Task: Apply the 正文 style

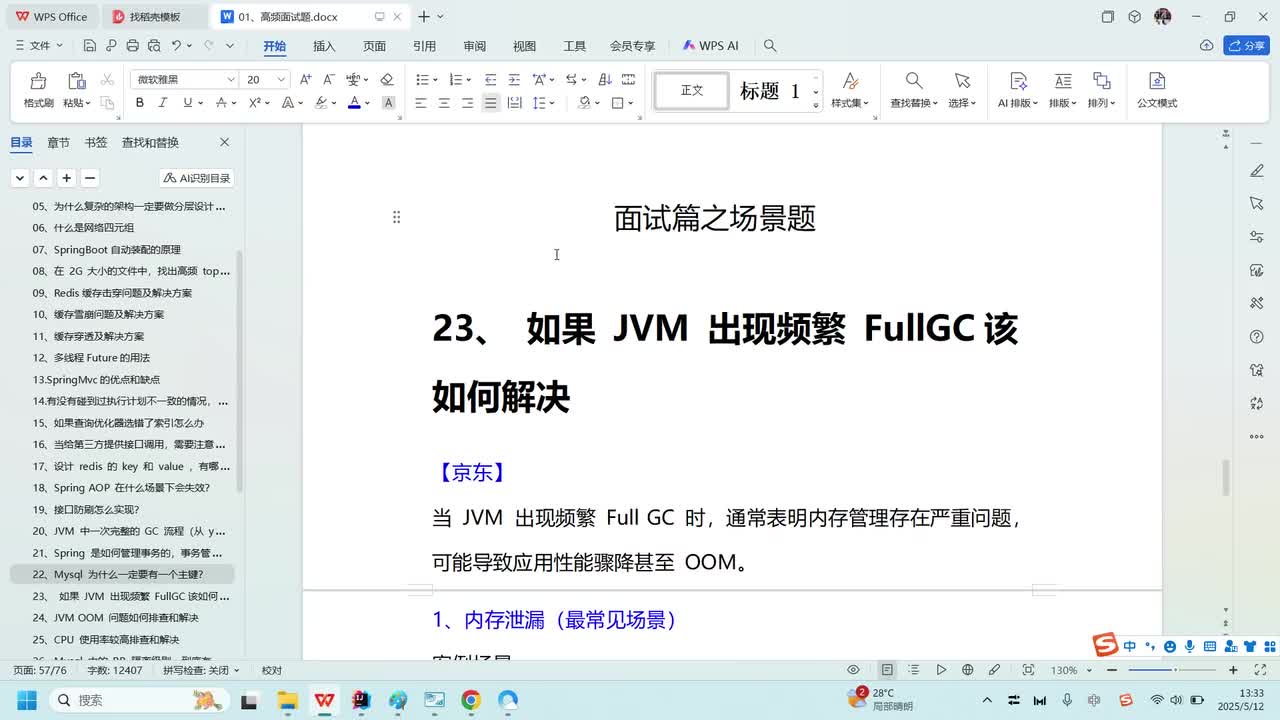Action: click(x=692, y=91)
